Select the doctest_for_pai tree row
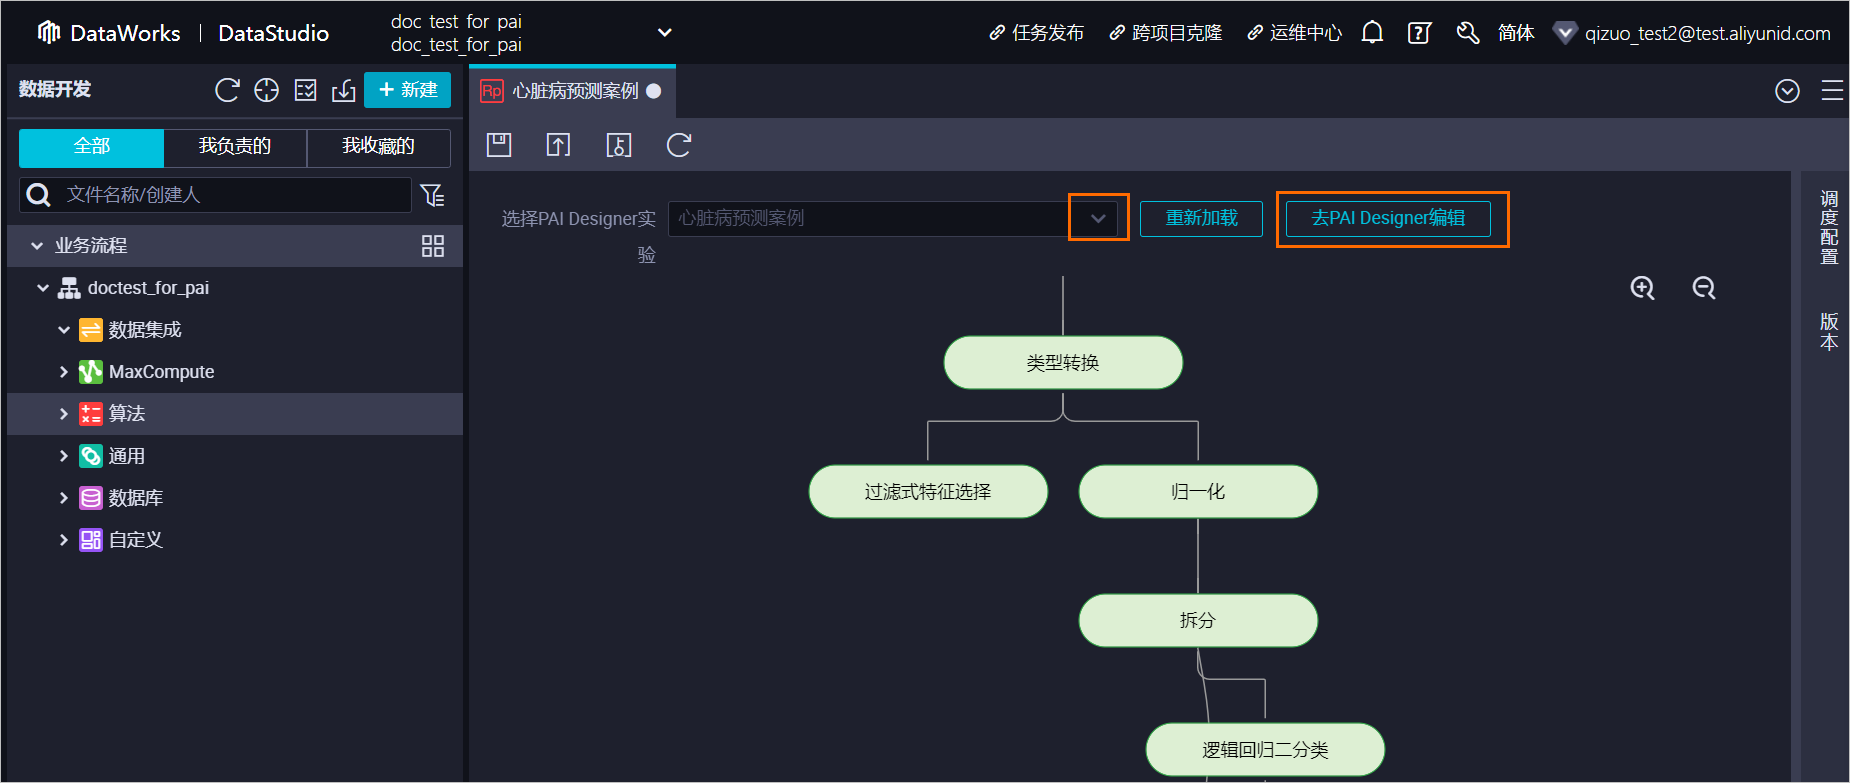 pyautogui.click(x=235, y=288)
